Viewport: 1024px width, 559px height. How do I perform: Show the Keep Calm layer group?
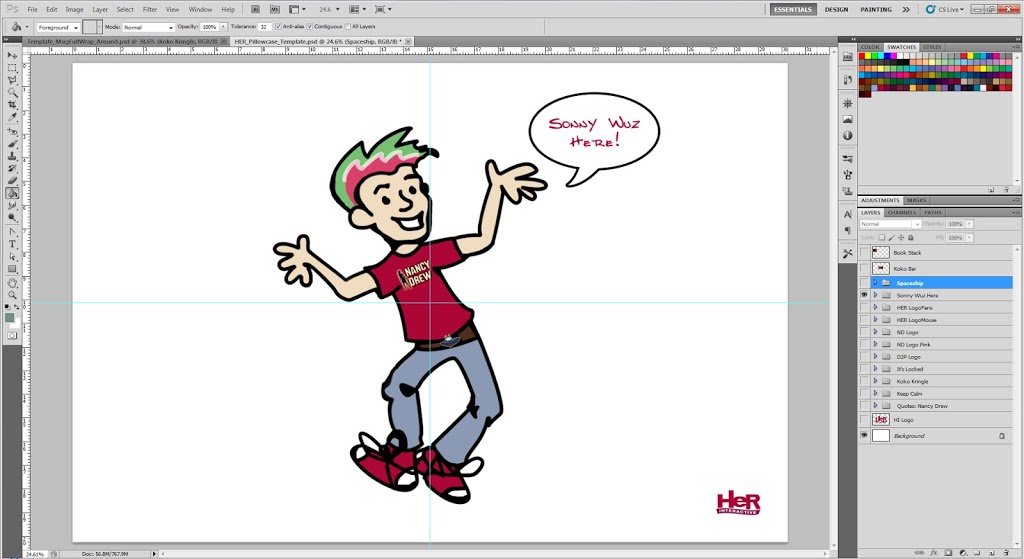[x=864, y=394]
